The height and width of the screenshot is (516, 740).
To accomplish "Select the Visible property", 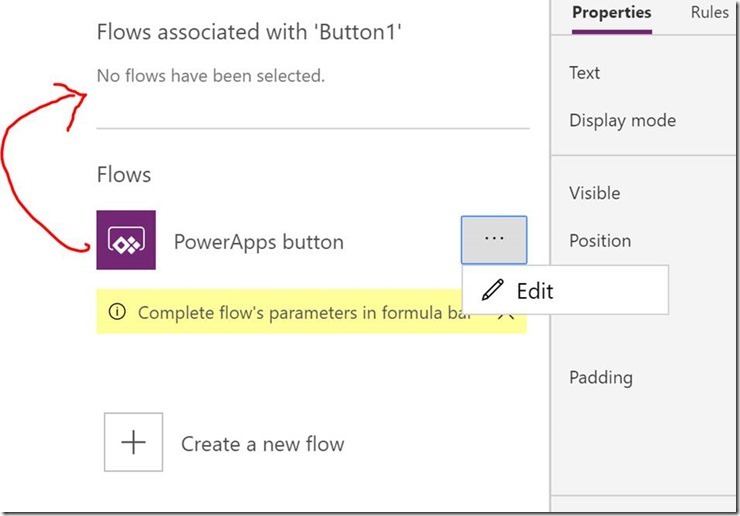I will pos(594,193).
